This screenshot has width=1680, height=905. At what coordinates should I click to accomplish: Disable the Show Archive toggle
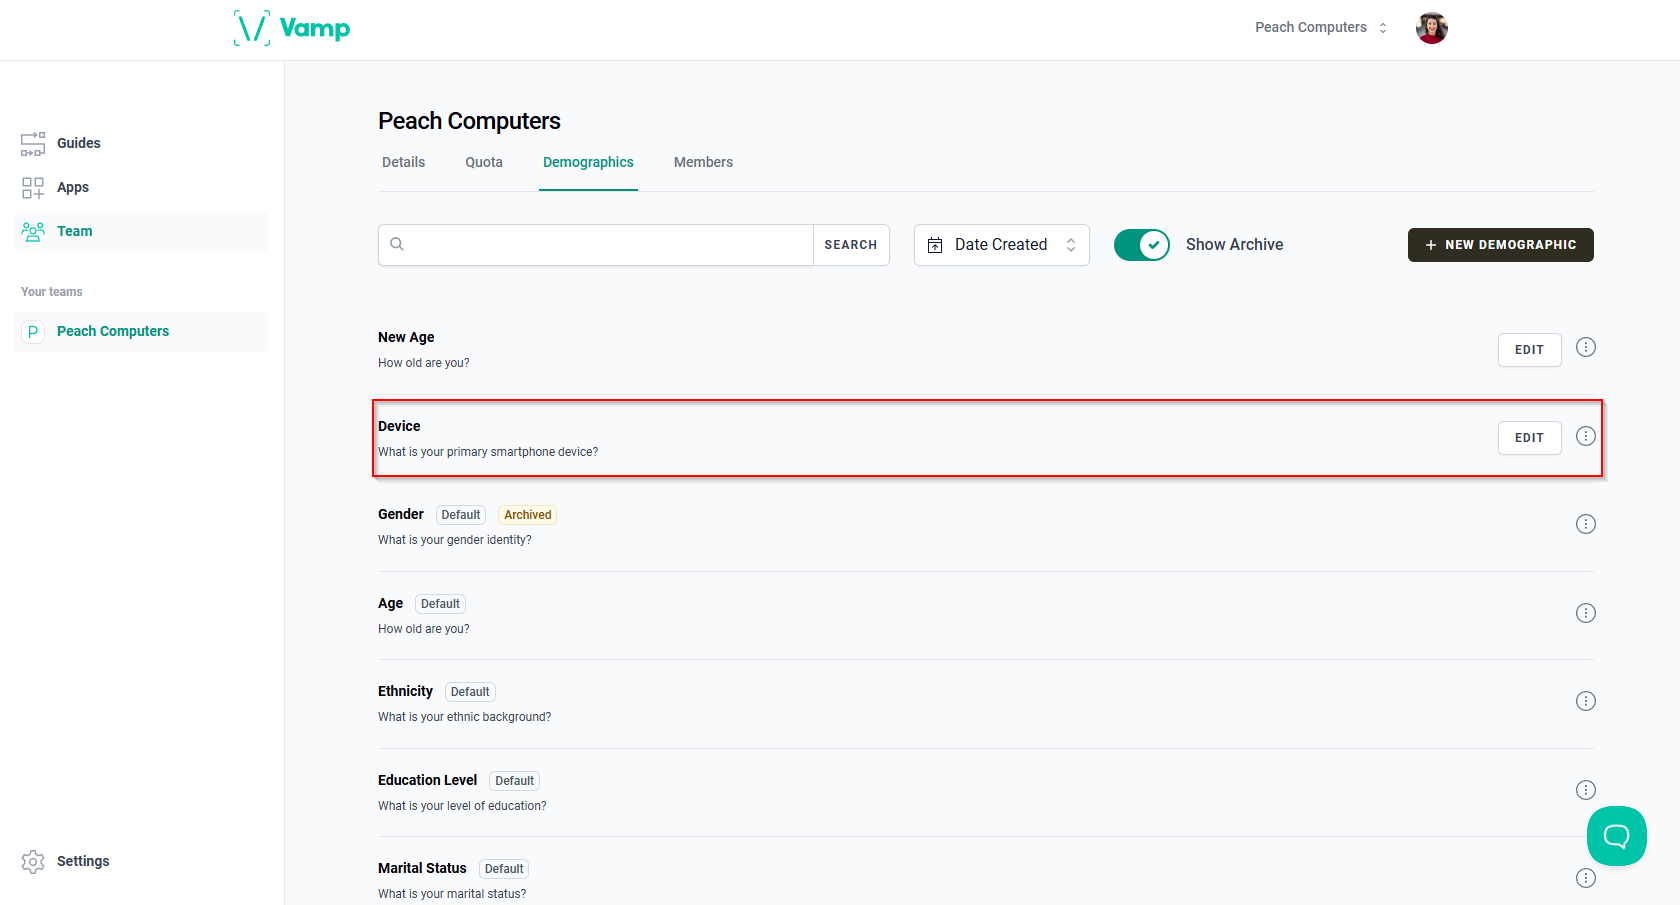click(1142, 245)
